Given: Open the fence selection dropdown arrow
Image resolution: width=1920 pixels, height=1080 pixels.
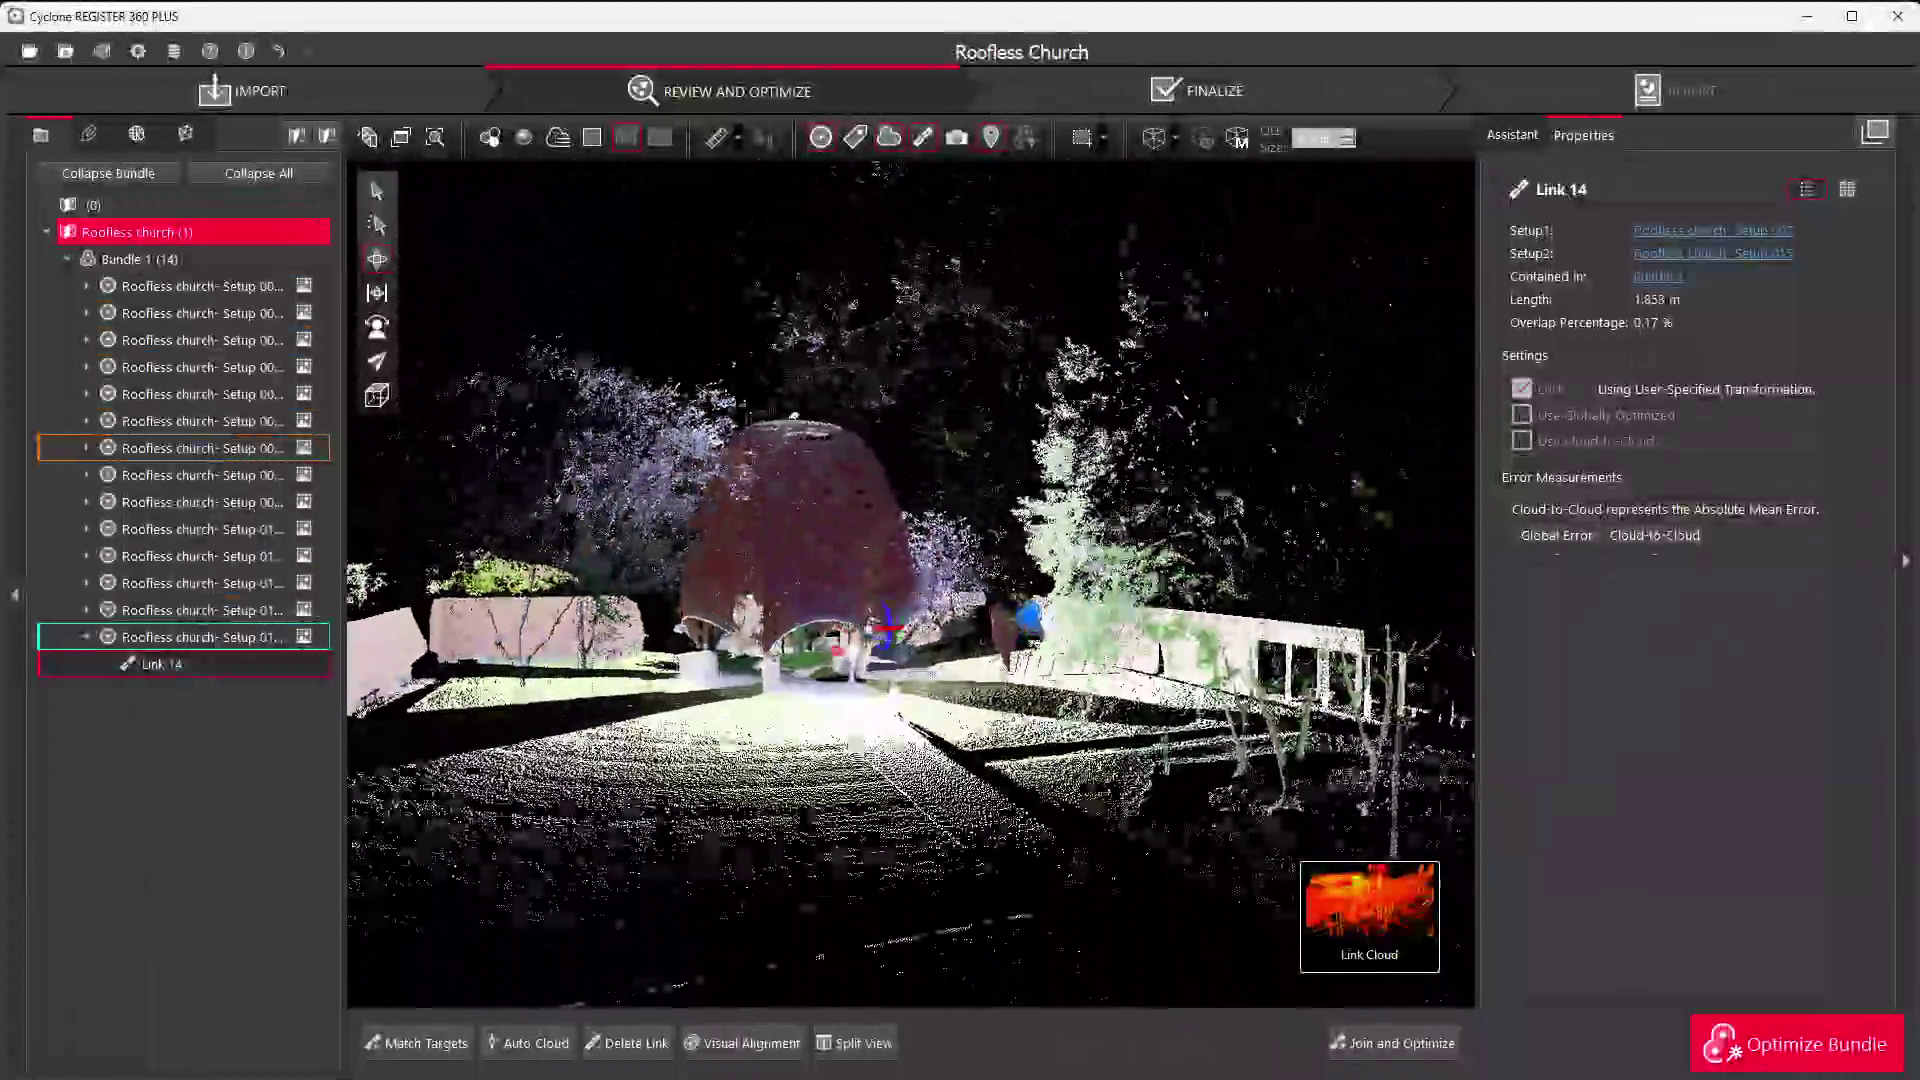Looking at the screenshot, I should click(x=1103, y=138).
